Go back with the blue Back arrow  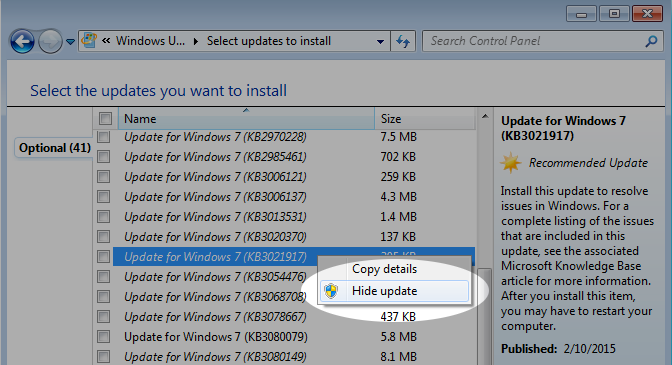22,42
